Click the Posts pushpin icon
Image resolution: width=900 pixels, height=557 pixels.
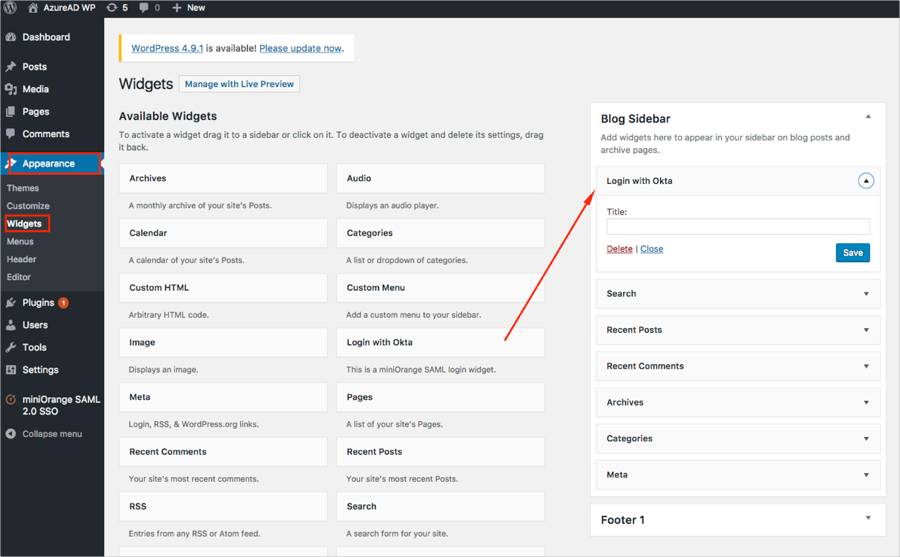(x=11, y=67)
